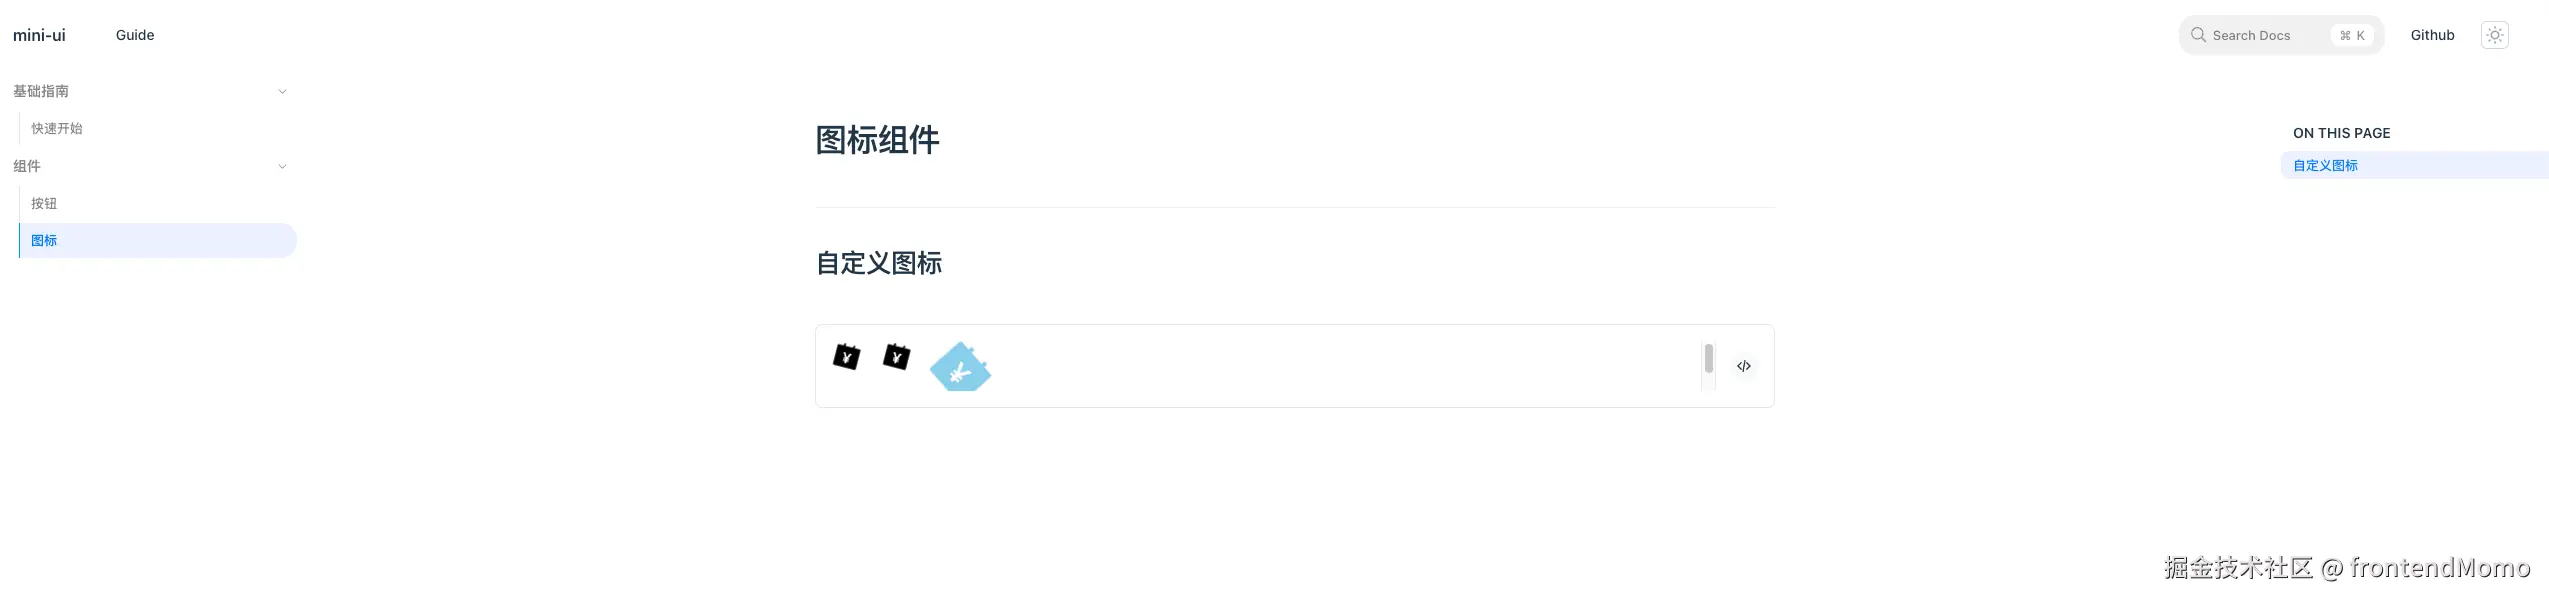Select the 图标 sidebar item
Image resolution: width=2549 pixels, height=600 pixels.
pyautogui.click(x=44, y=240)
